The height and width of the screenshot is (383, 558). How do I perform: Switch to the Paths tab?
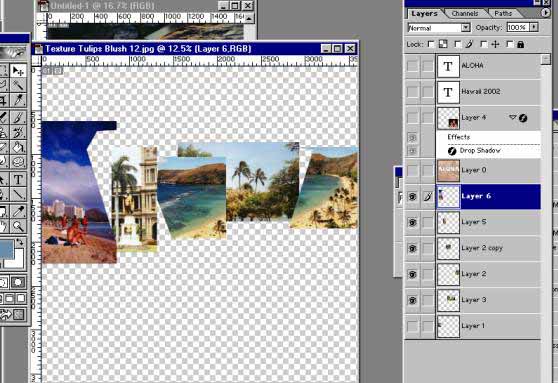tap(503, 14)
